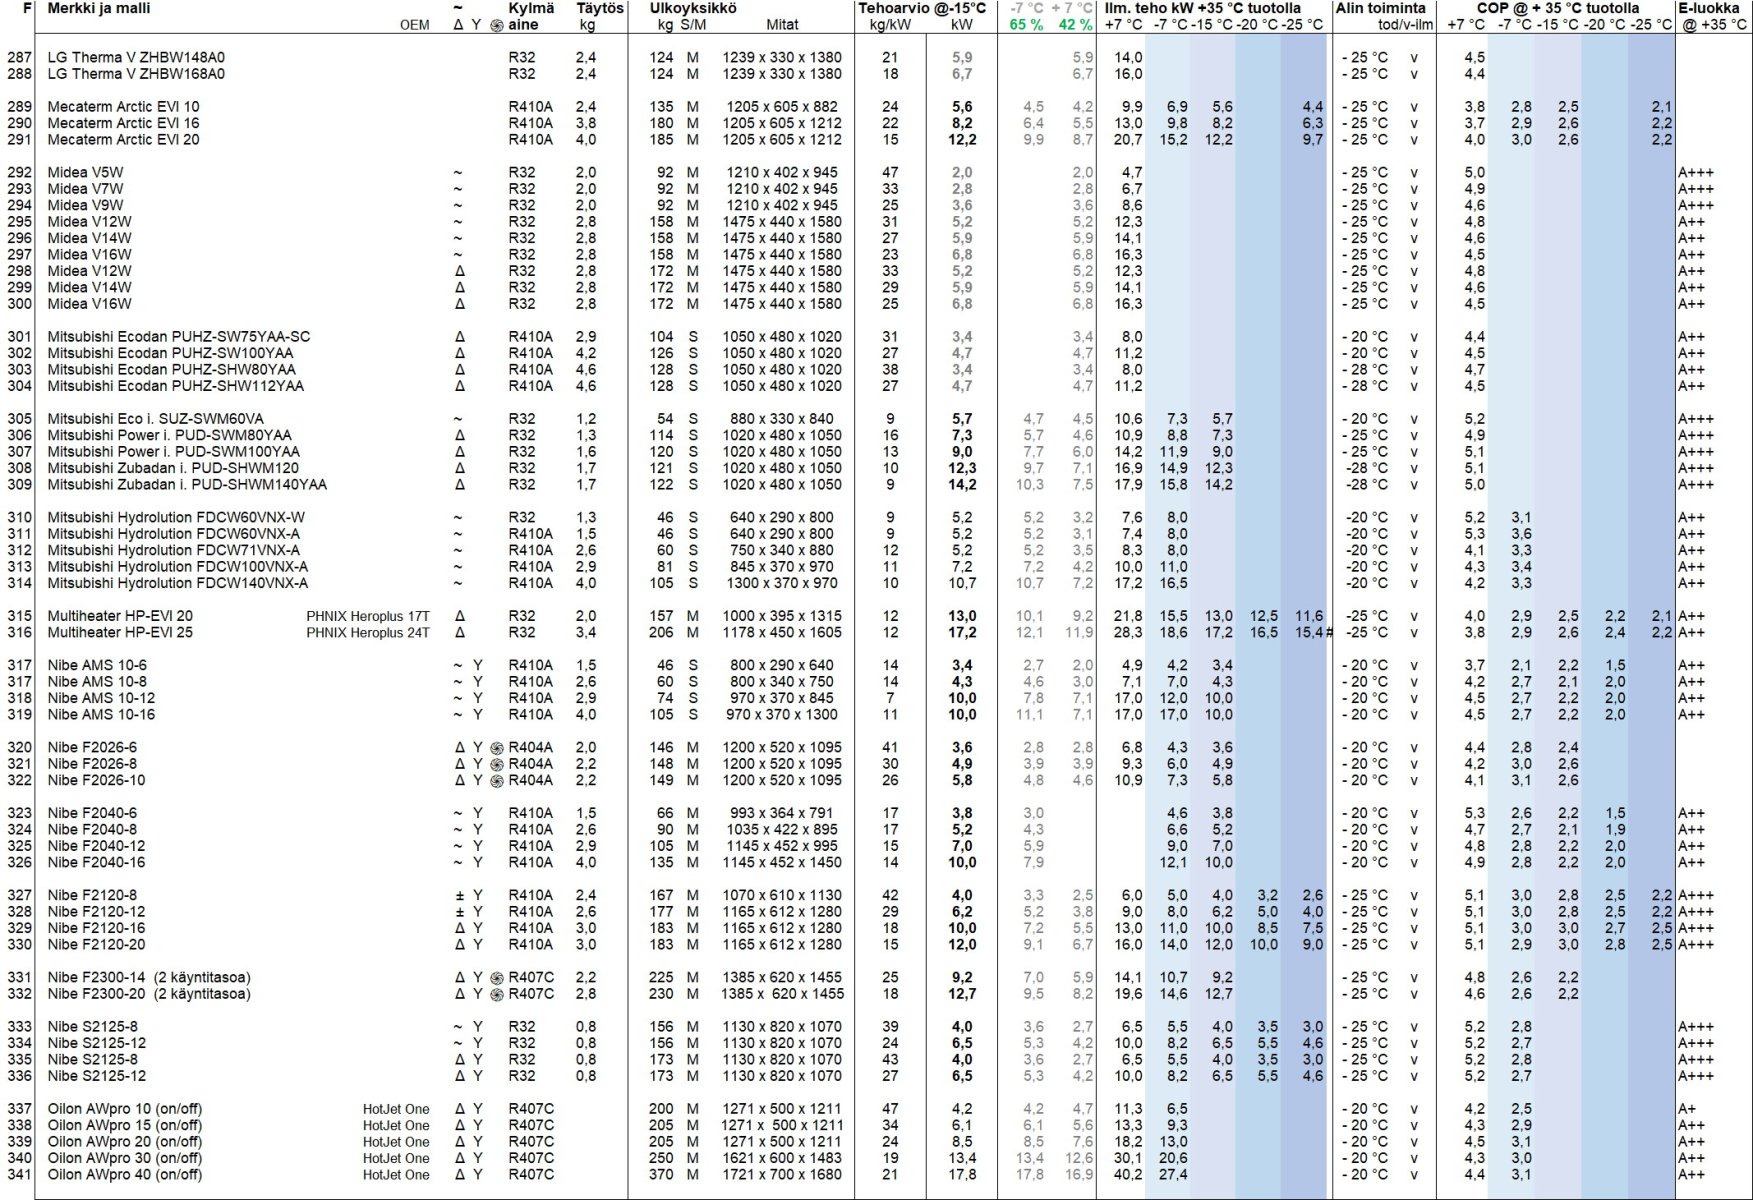Select the Mecaterm Arctic EVI 10 model name
This screenshot has width=1753, height=1200.
[x=123, y=107]
